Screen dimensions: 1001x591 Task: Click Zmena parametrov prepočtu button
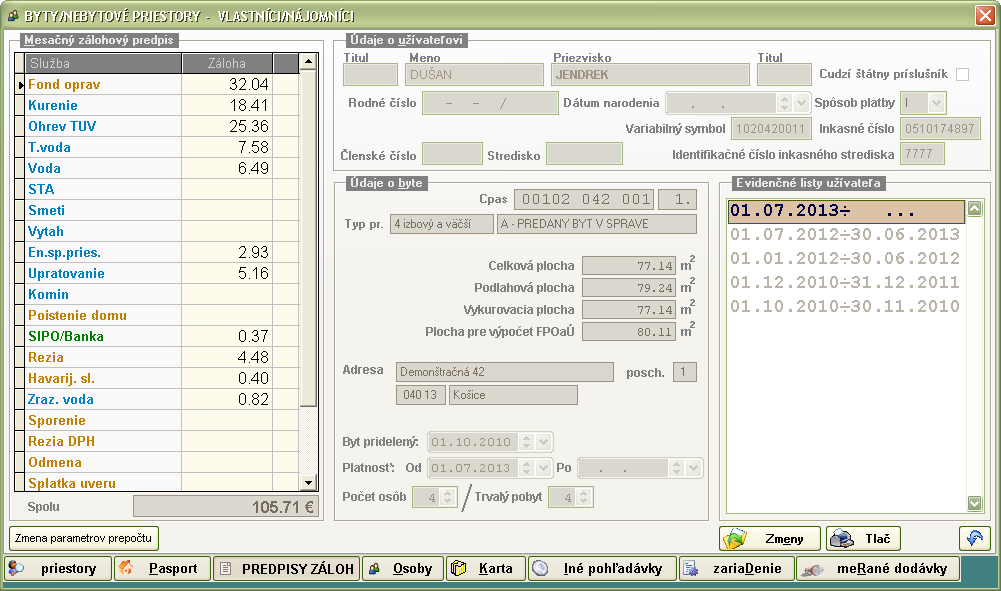(x=84, y=538)
